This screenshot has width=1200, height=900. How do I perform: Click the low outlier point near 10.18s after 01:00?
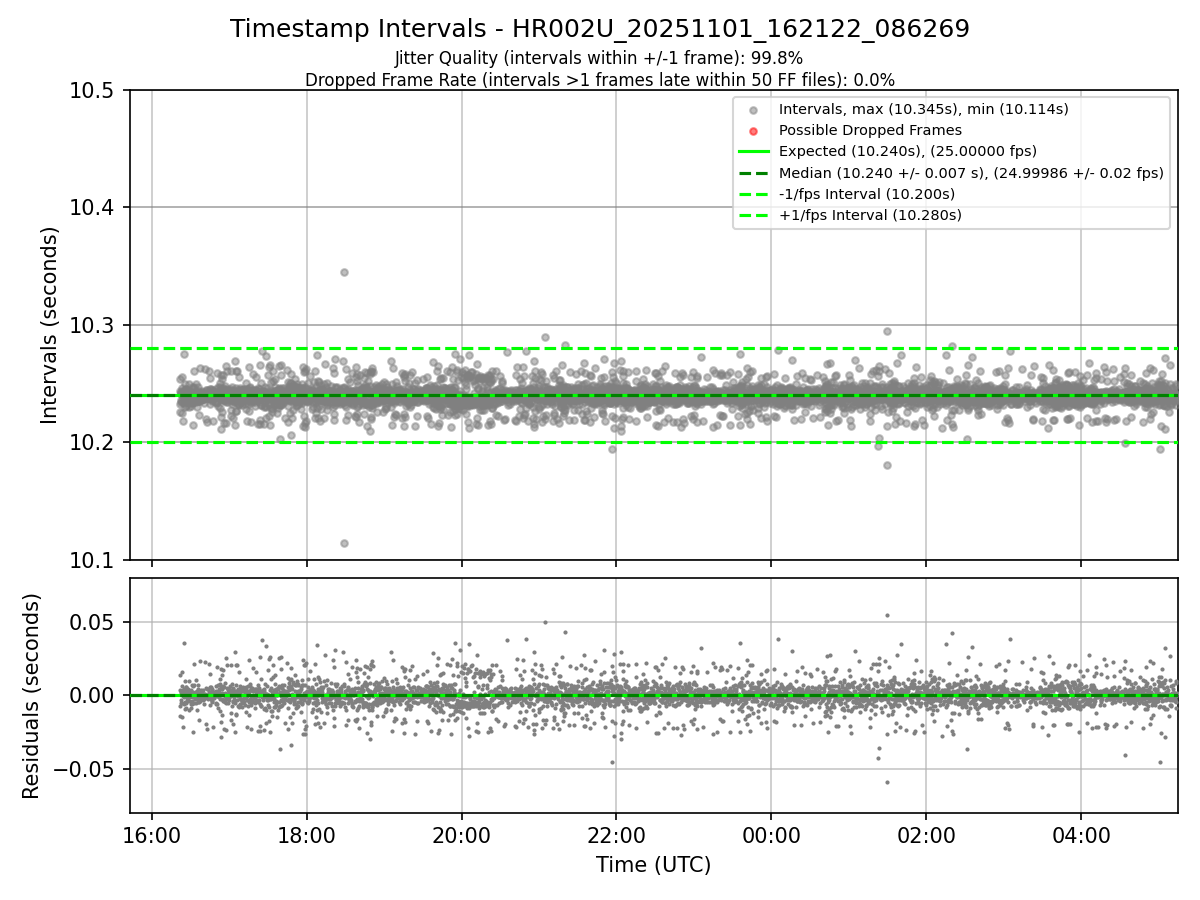pyautogui.click(x=887, y=465)
